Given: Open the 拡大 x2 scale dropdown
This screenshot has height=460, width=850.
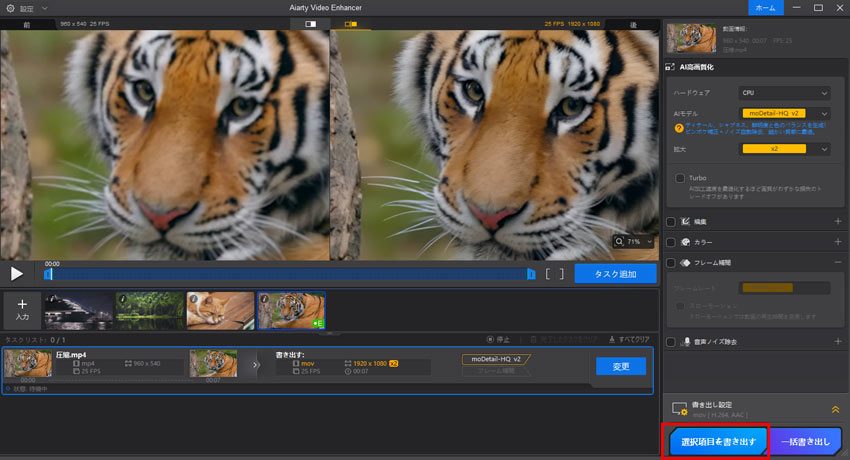Looking at the screenshot, I should (x=784, y=149).
